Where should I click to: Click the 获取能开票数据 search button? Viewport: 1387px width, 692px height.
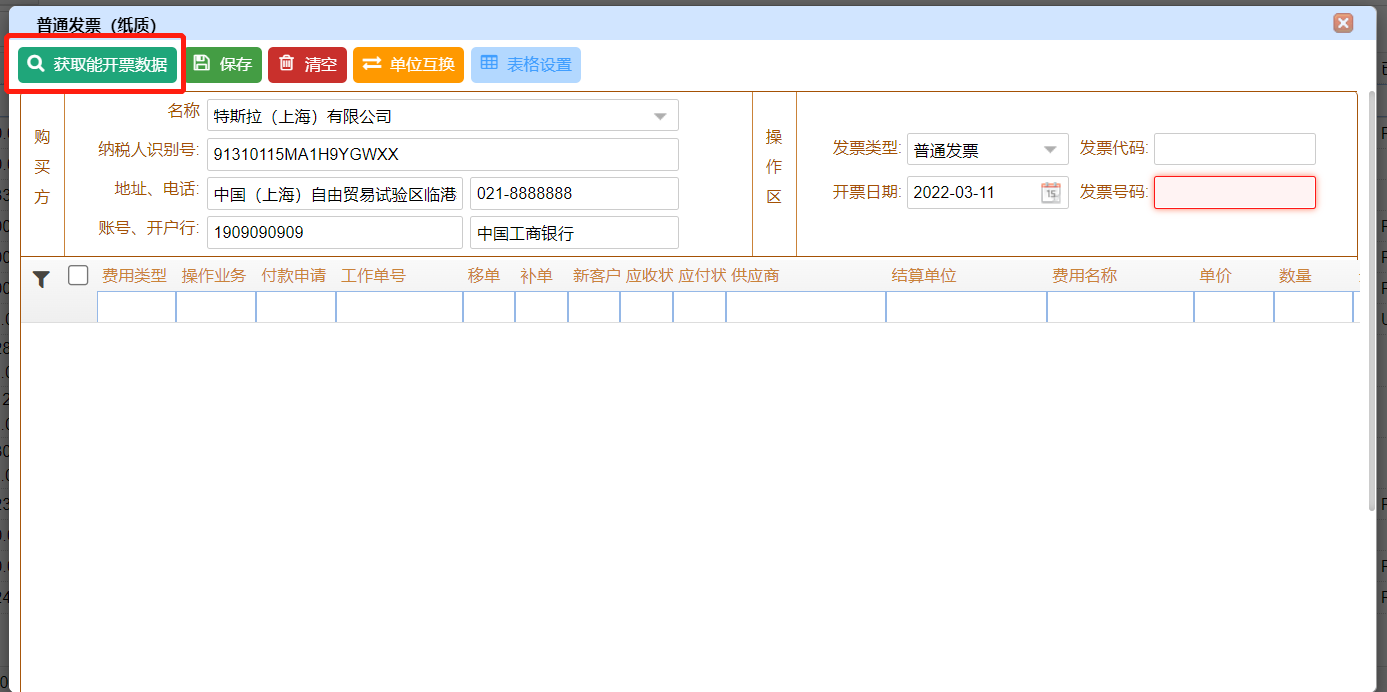(x=97, y=65)
